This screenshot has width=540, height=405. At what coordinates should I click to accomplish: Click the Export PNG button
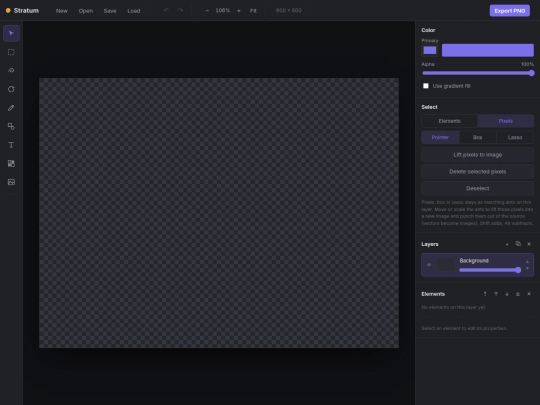(510, 11)
